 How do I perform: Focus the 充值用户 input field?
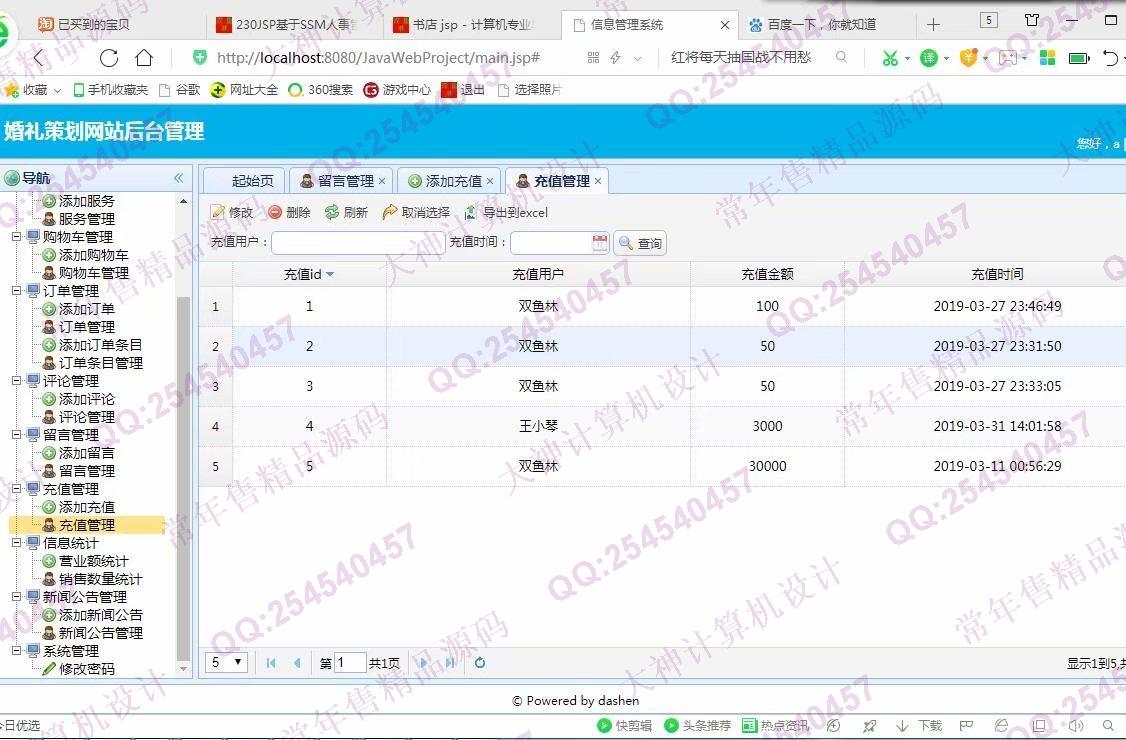pos(358,243)
